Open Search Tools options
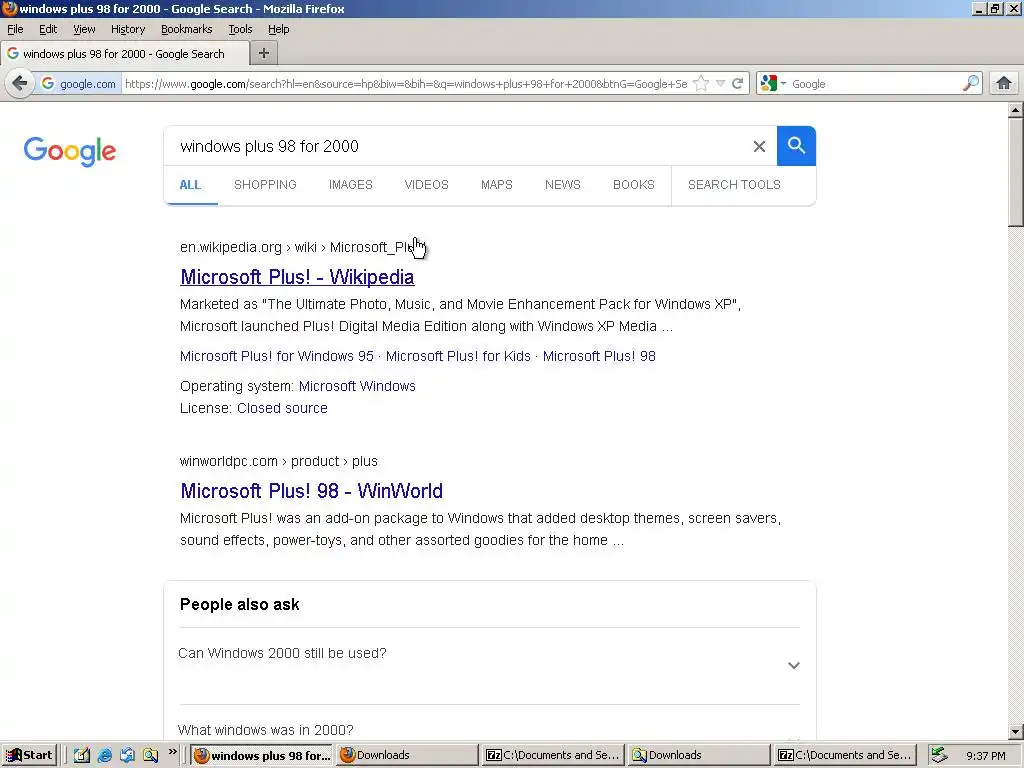Image resolution: width=1024 pixels, height=768 pixels. point(734,185)
